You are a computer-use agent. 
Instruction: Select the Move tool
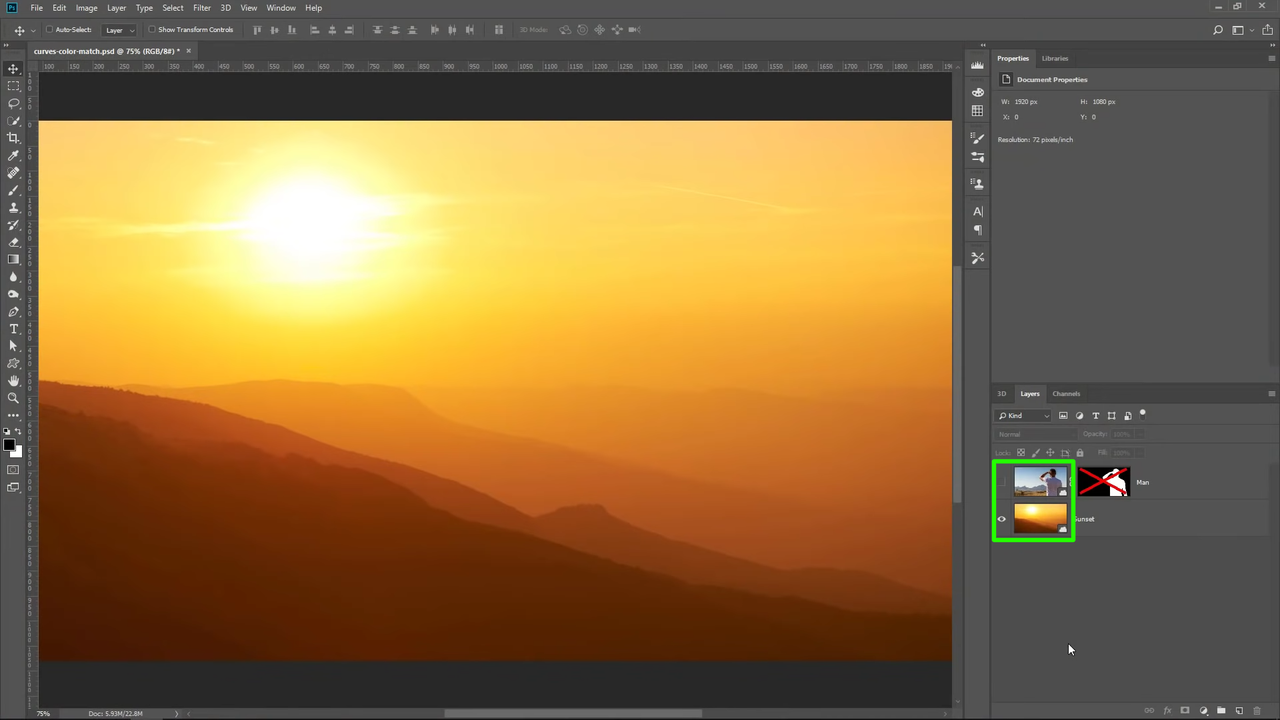tap(13, 70)
